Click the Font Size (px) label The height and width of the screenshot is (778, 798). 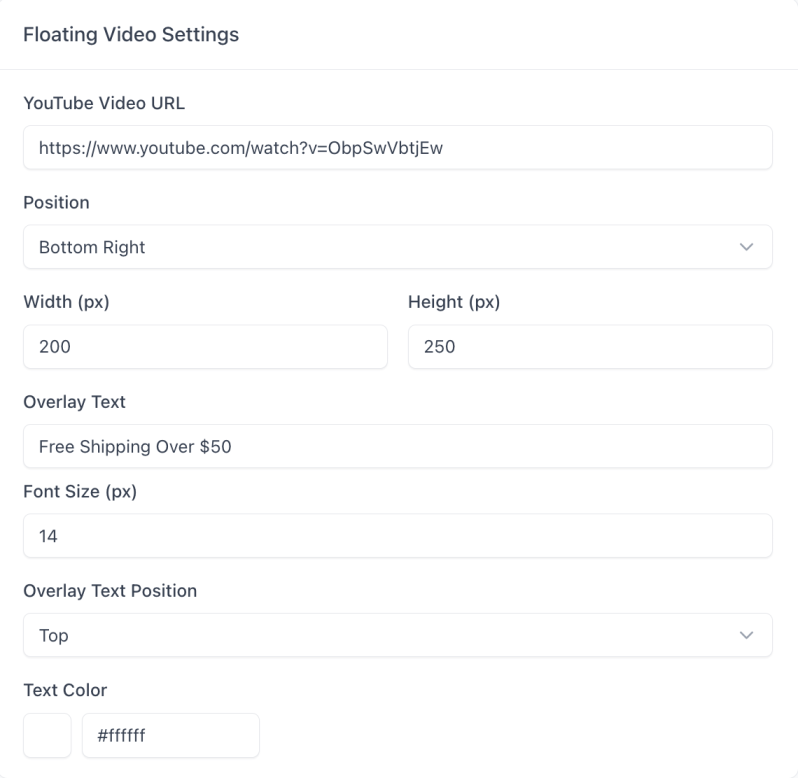(x=80, y=492)
